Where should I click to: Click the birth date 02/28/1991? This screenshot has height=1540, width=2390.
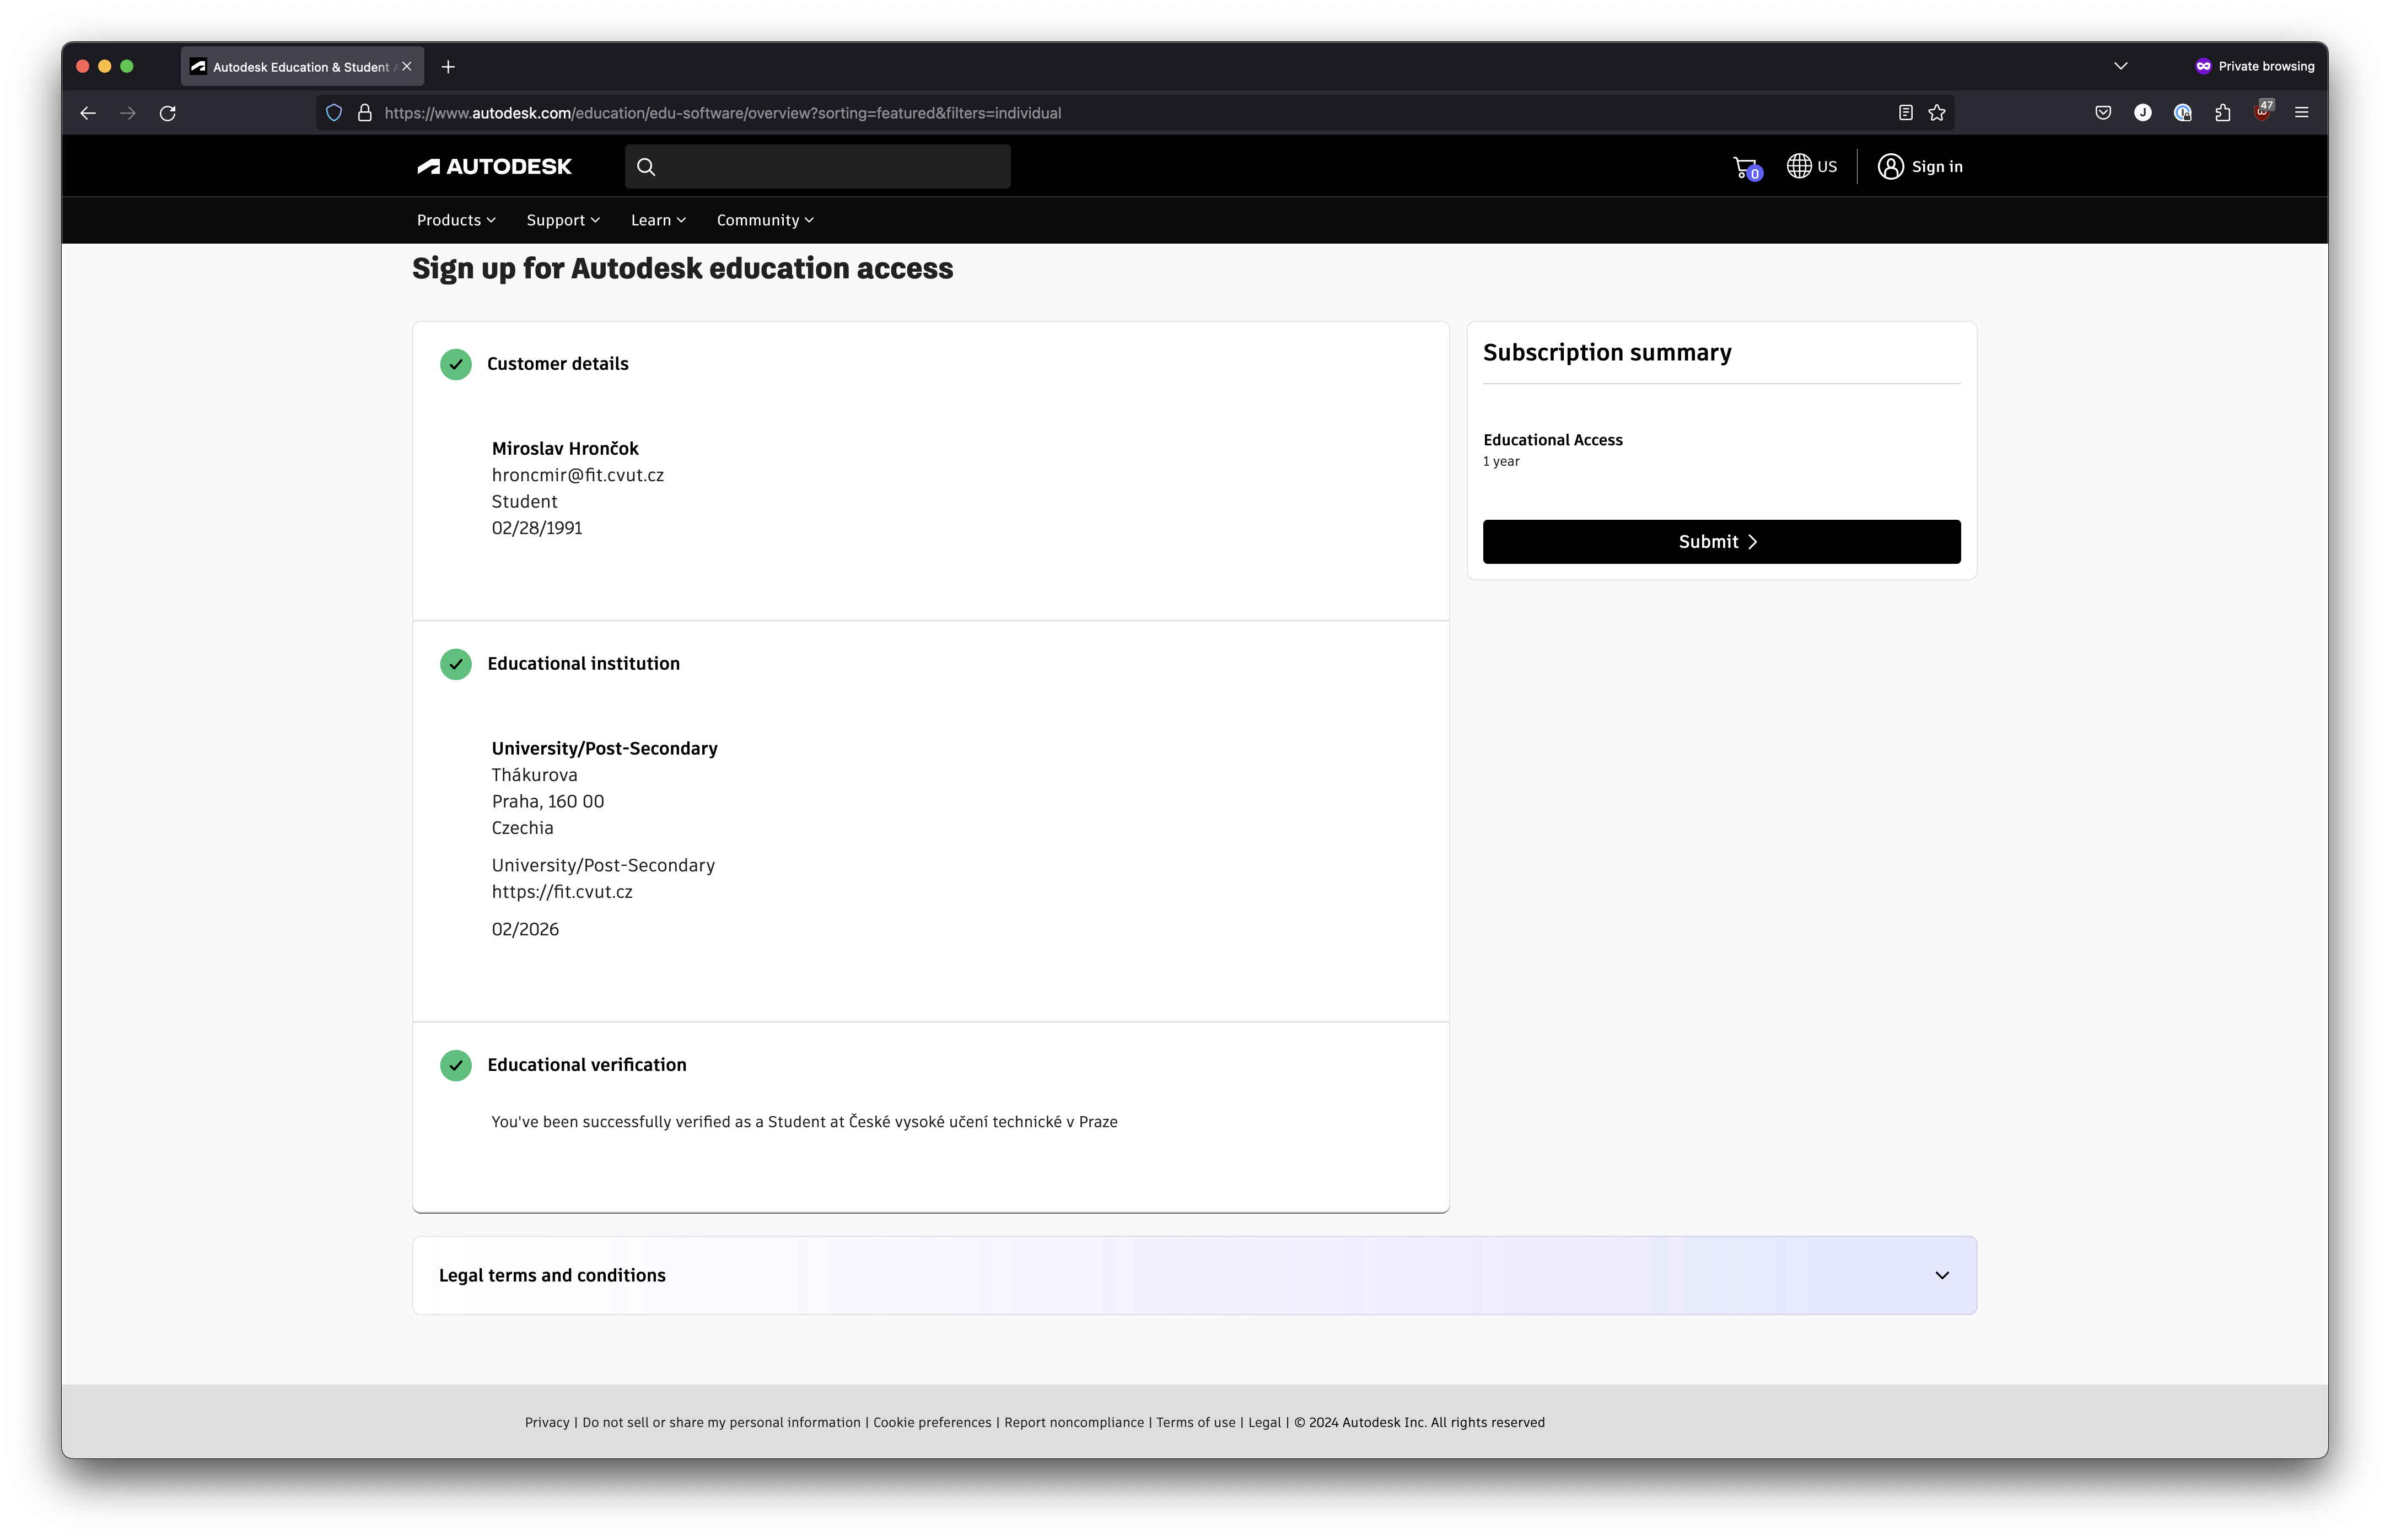[537, 528]
